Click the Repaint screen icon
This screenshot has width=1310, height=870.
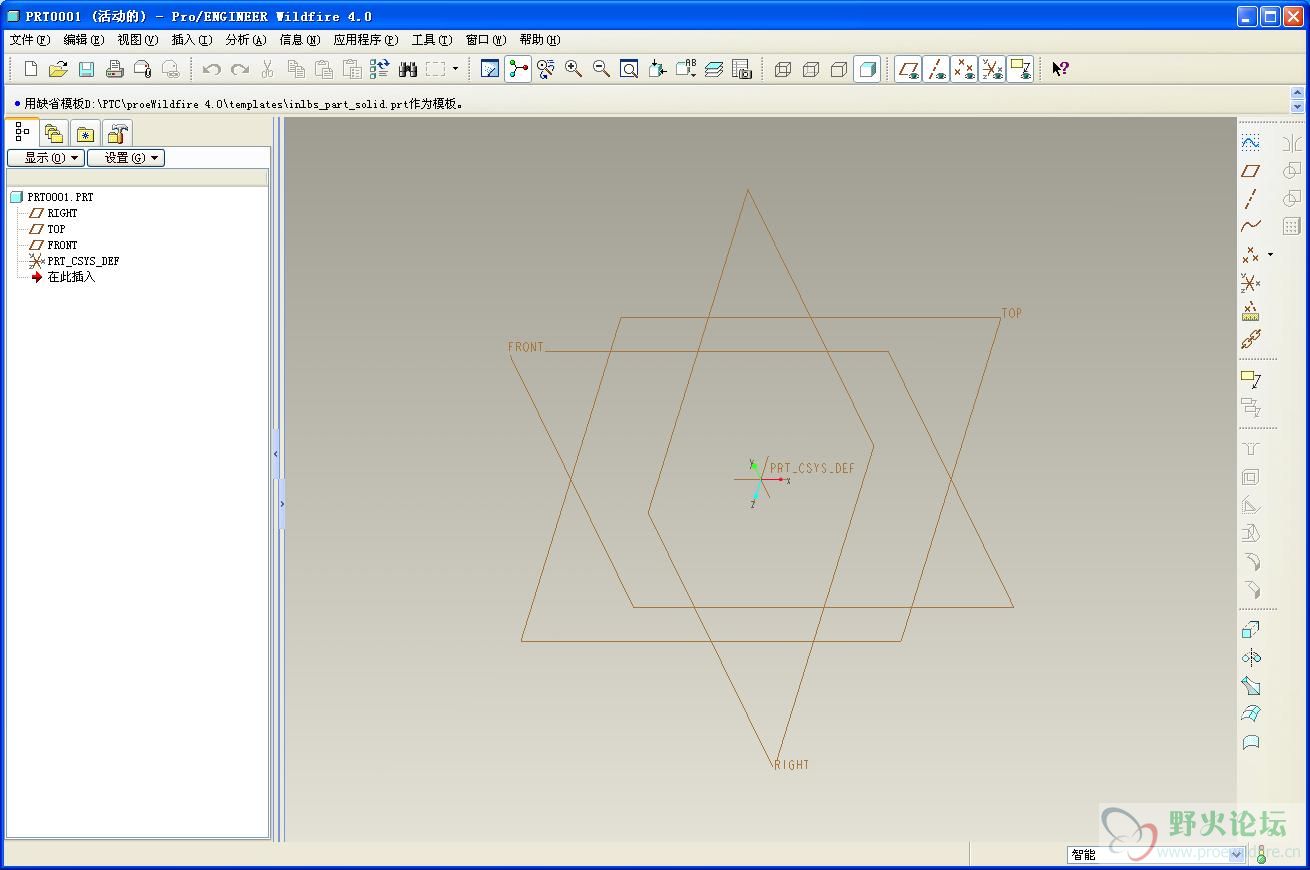coord(490,69)
